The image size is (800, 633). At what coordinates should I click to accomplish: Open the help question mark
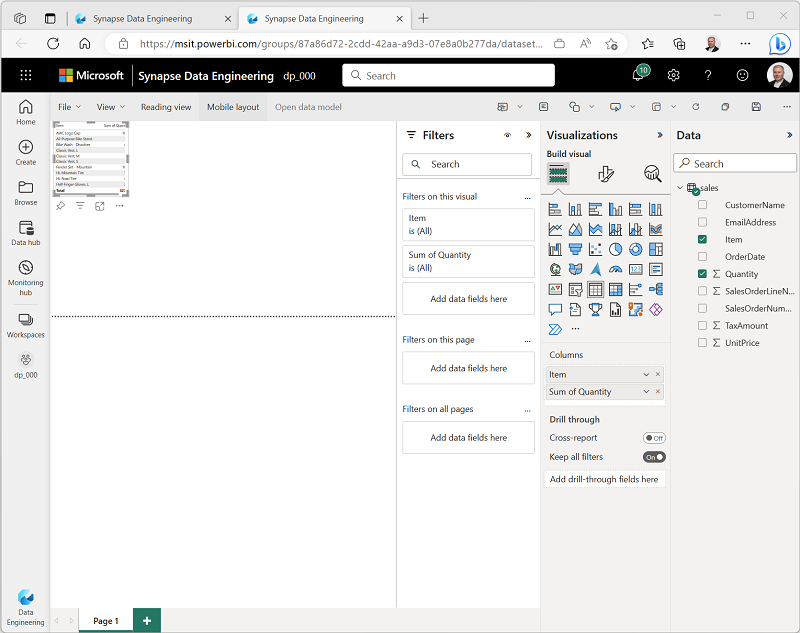pyautogui.click(x=708, y=75)
